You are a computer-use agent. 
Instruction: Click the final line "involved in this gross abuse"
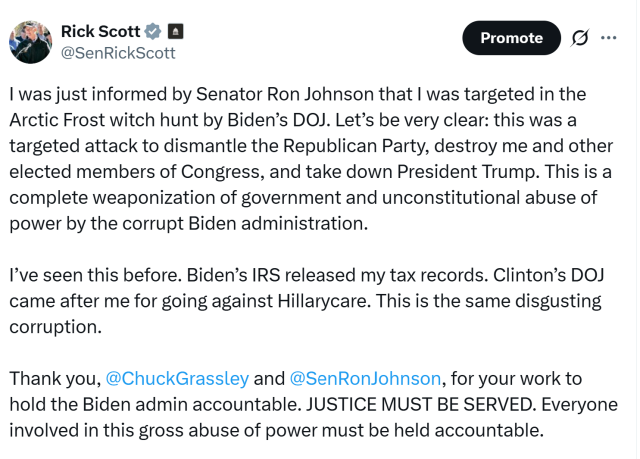click(x=276, y=431)
